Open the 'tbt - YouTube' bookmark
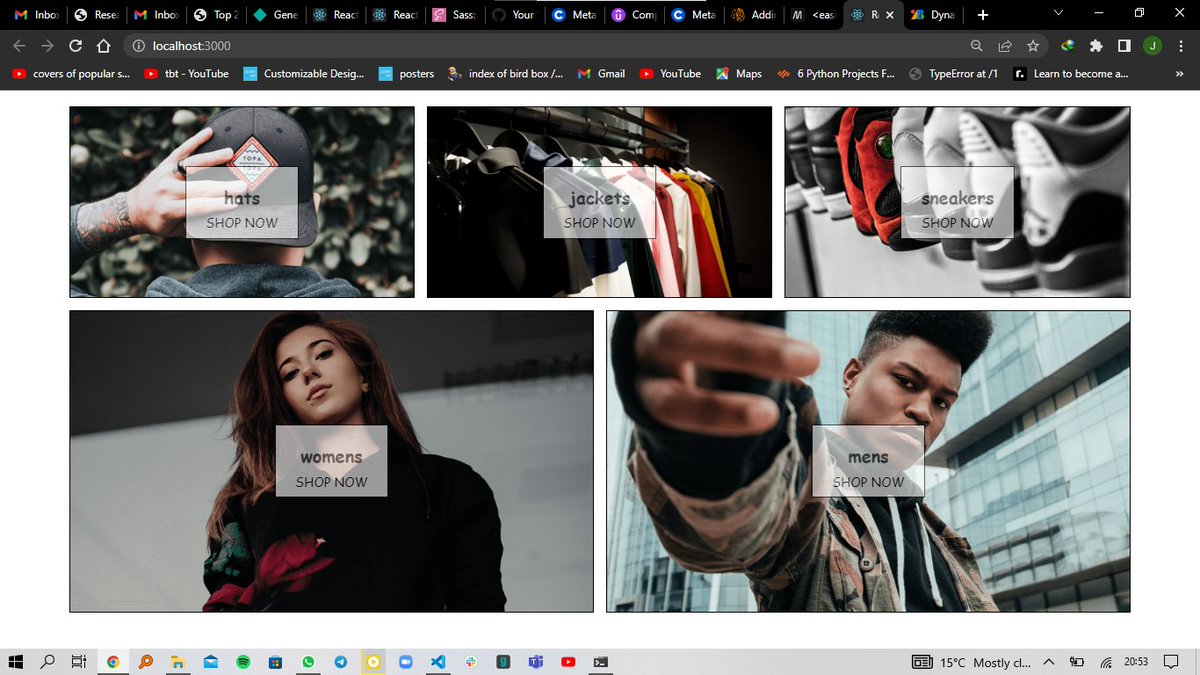Image resolution: width=1200 pixels, height=675 pixels. click(187, 74)
